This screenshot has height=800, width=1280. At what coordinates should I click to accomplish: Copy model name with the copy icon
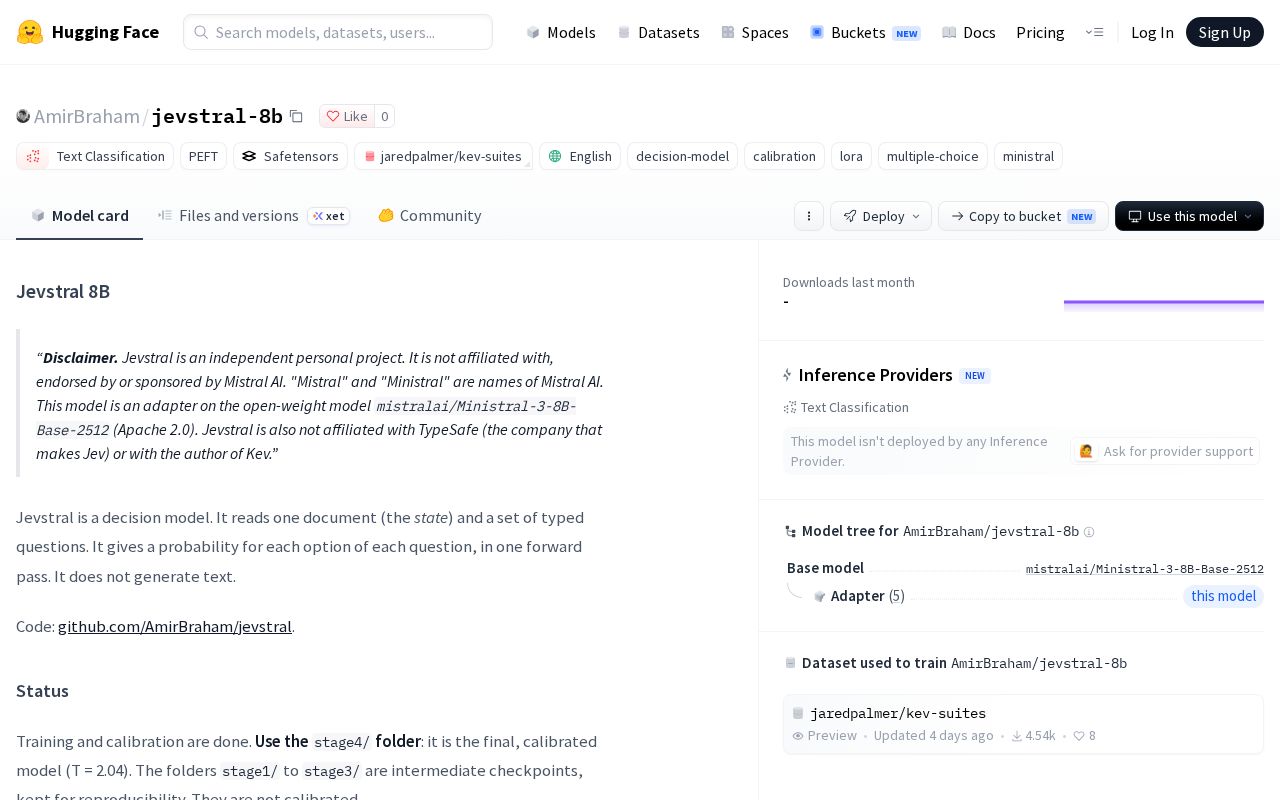pos(296,116)
